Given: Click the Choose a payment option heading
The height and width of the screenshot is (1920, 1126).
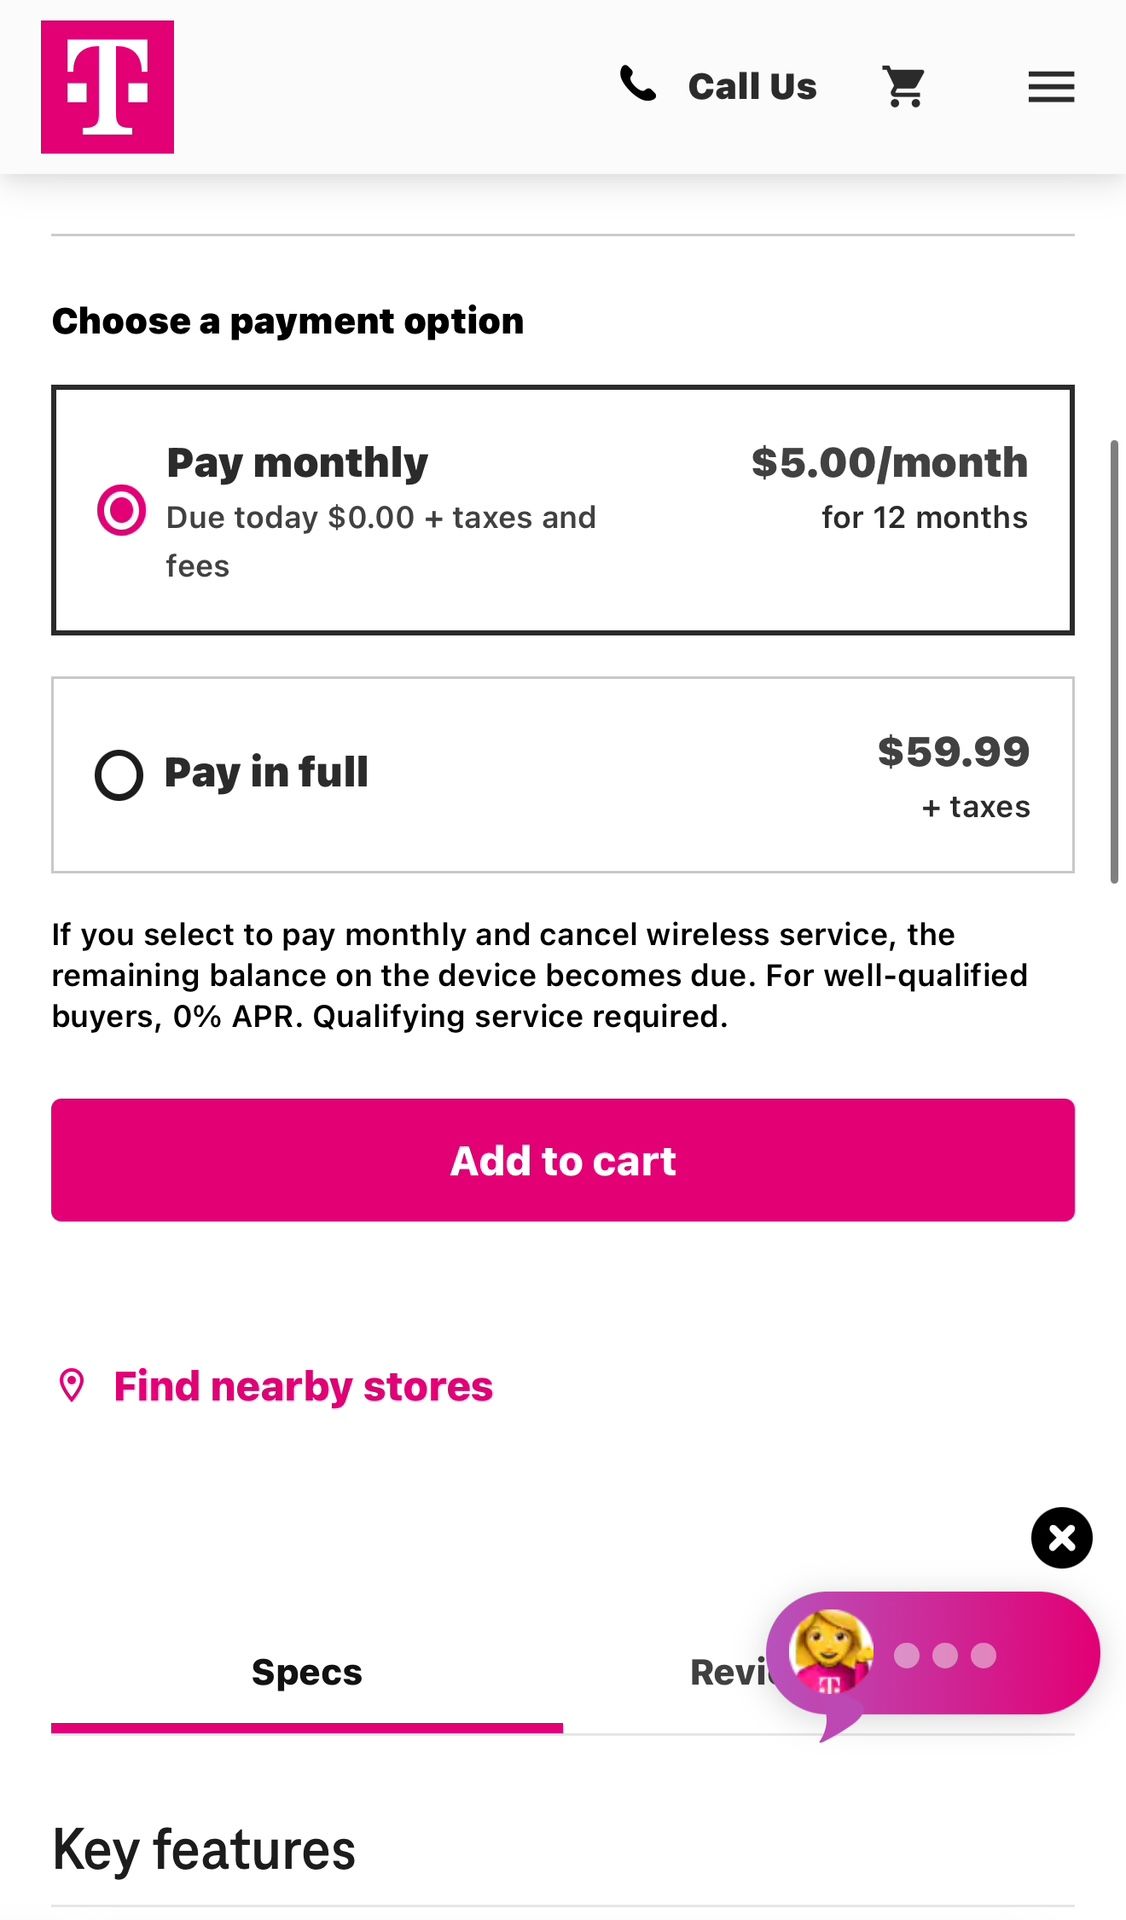Looking at the screenshot, I should (x=288, y=321).
